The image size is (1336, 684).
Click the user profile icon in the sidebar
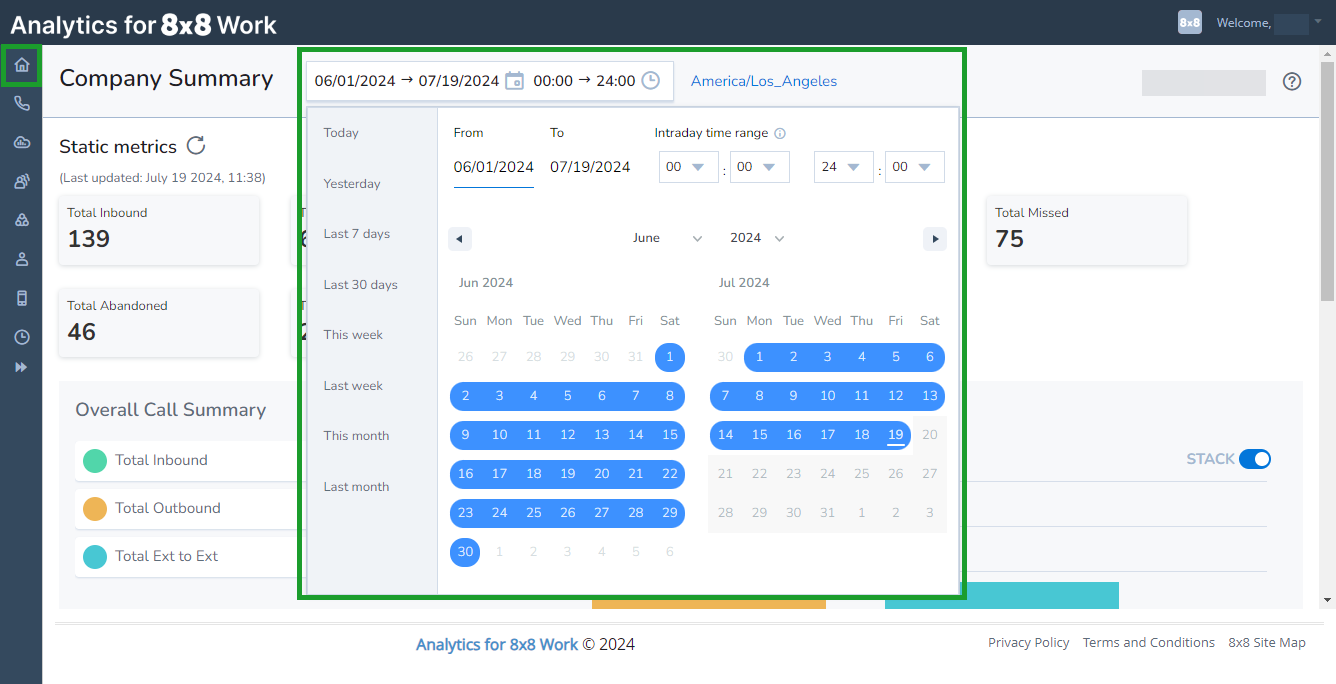(x=20, y=258)
